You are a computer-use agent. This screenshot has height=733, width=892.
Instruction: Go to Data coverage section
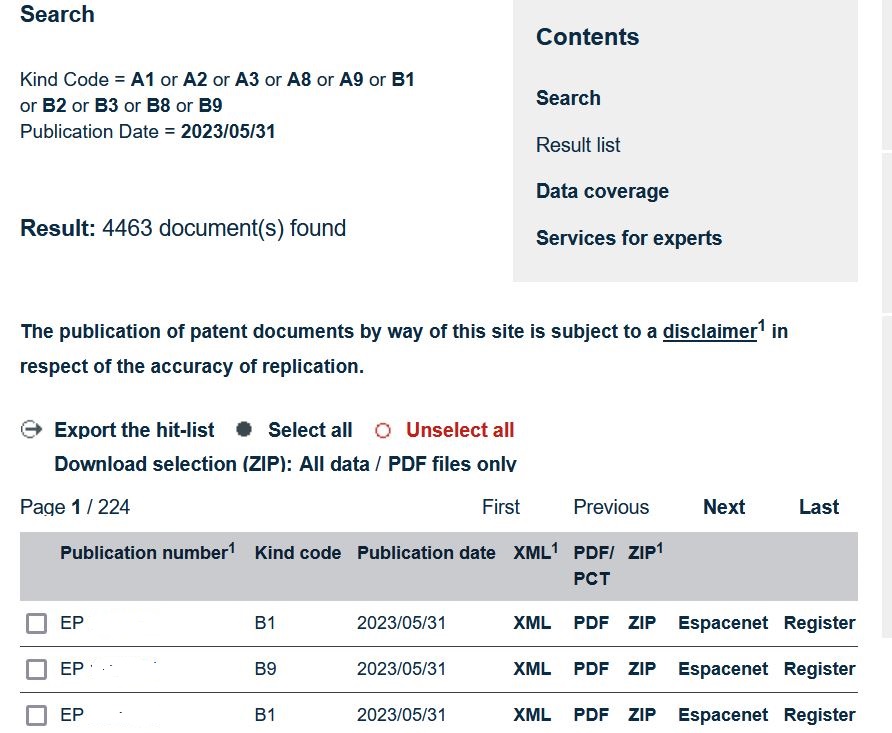(602, 191)
